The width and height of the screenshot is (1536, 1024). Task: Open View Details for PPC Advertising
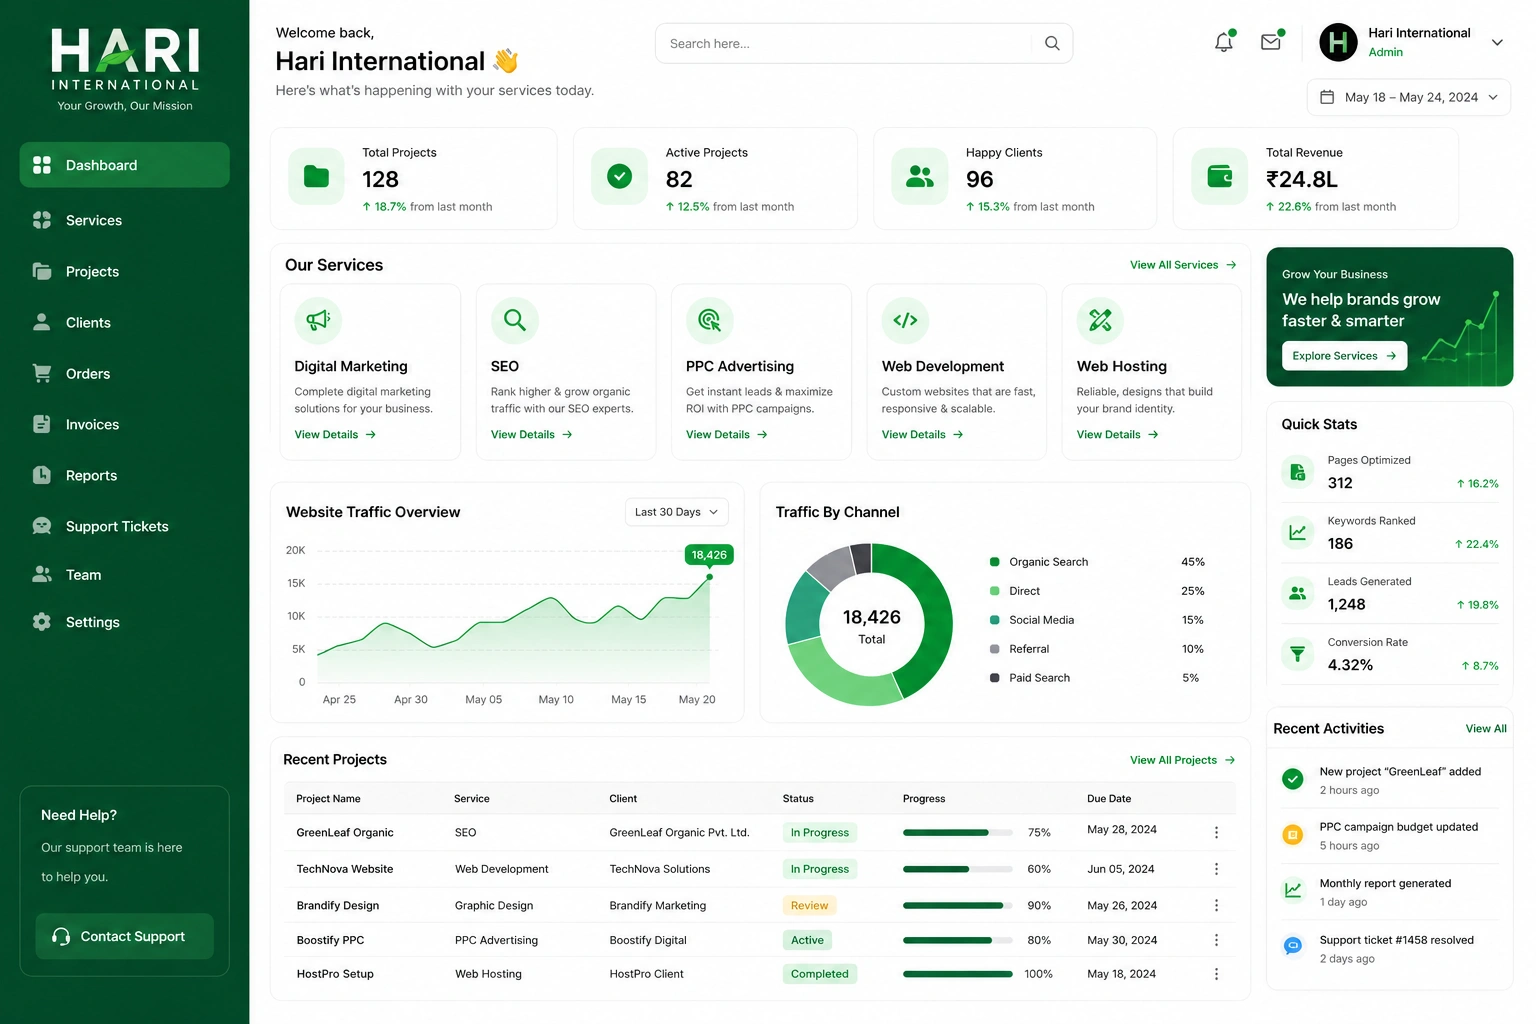point(726,435)
